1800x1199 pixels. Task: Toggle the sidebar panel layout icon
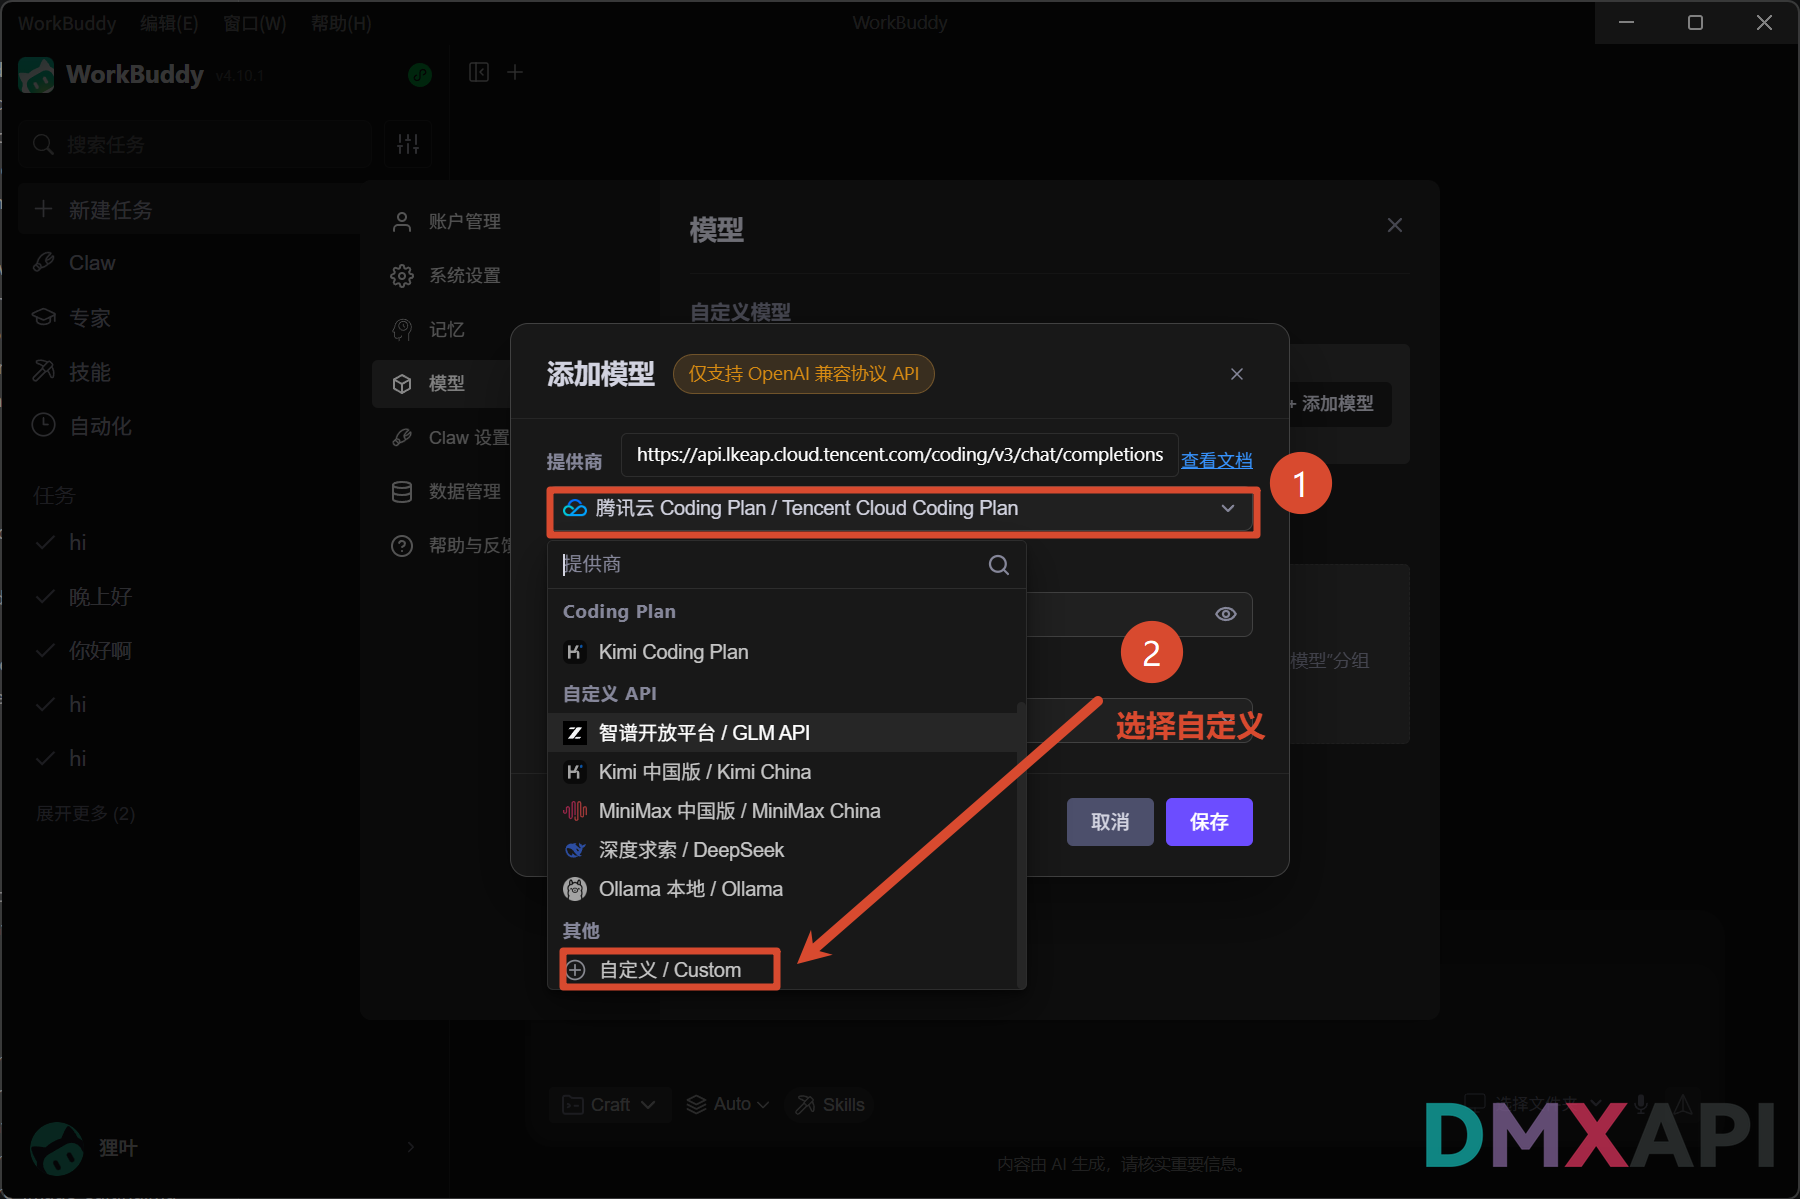tap(479, 72)
